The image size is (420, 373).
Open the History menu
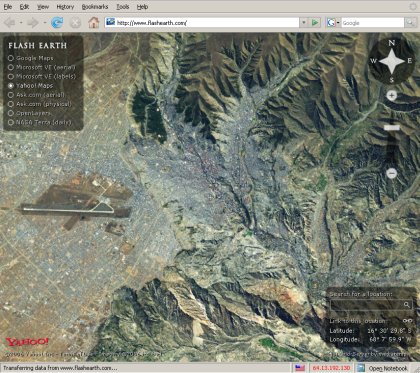click(x=65, y=7)
